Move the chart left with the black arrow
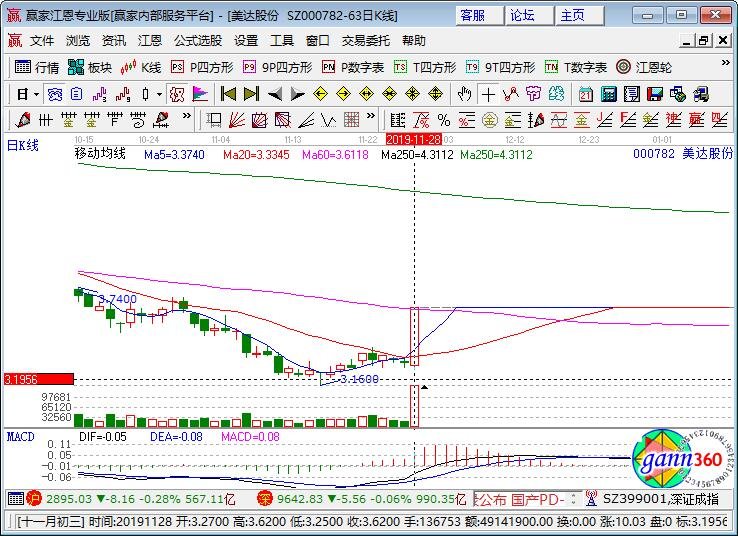The image size is (738, 536). (275, 95)
